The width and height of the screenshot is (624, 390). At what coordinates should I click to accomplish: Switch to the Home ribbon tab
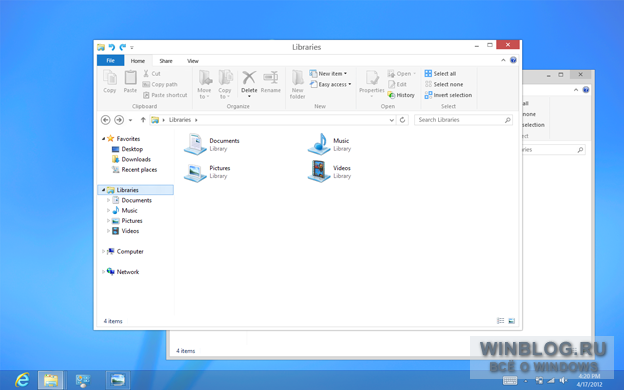(138, 61)
